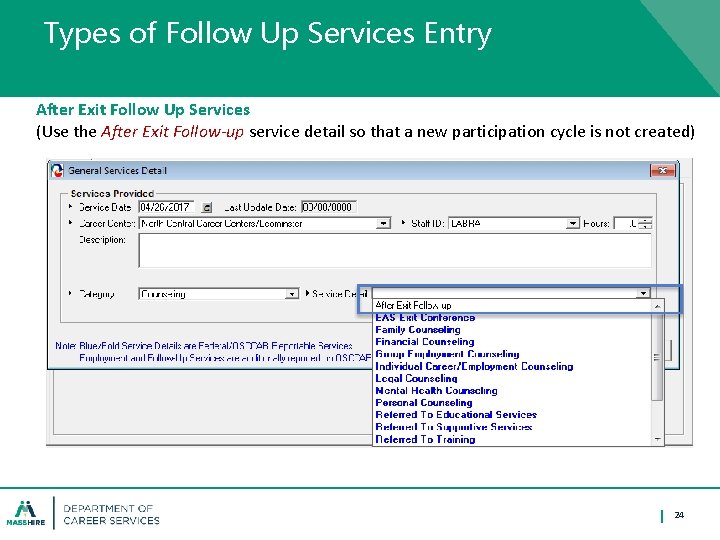Viewport: 720px width, 540px height.
Task: Close the General Services Detail dialog
Action: 663,170
